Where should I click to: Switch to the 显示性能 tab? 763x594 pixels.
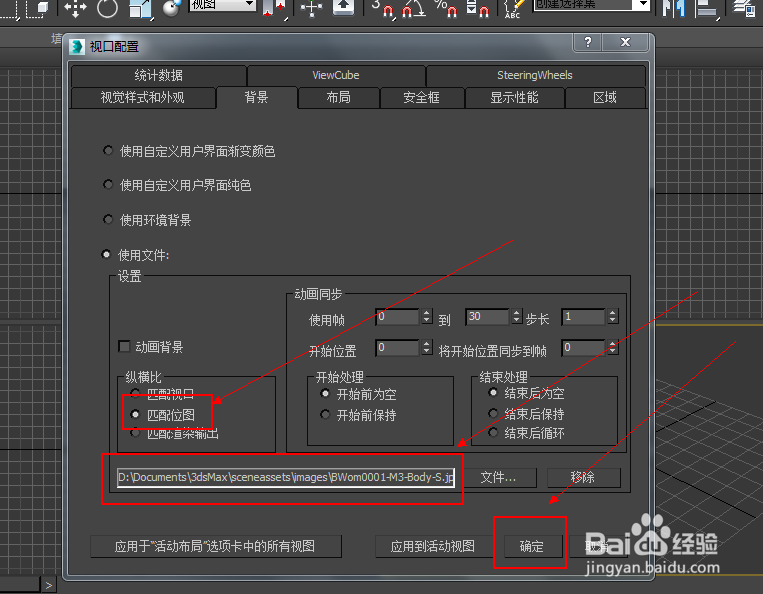(514, 98)
